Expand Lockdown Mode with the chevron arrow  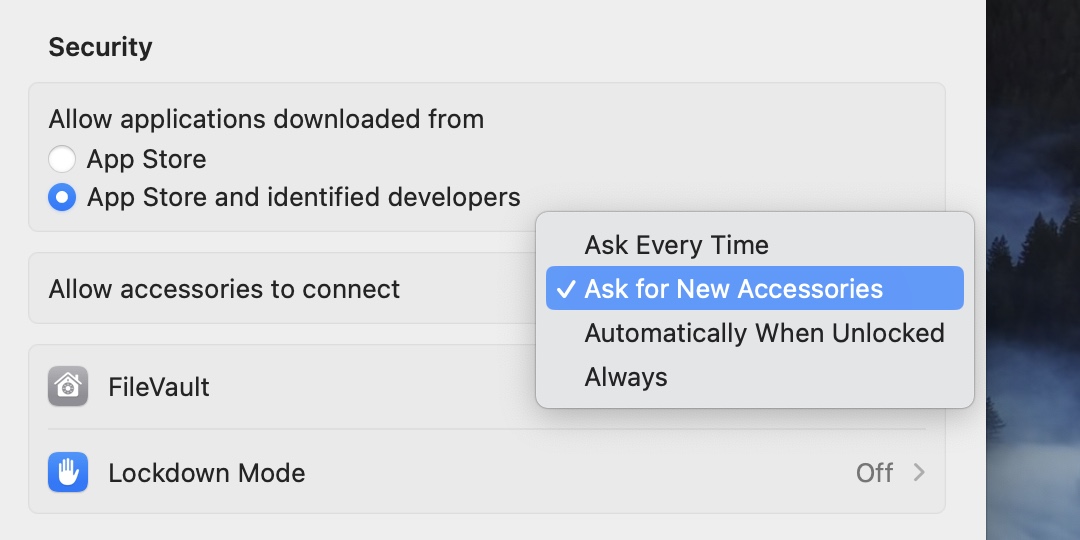(x=919, y=473)
